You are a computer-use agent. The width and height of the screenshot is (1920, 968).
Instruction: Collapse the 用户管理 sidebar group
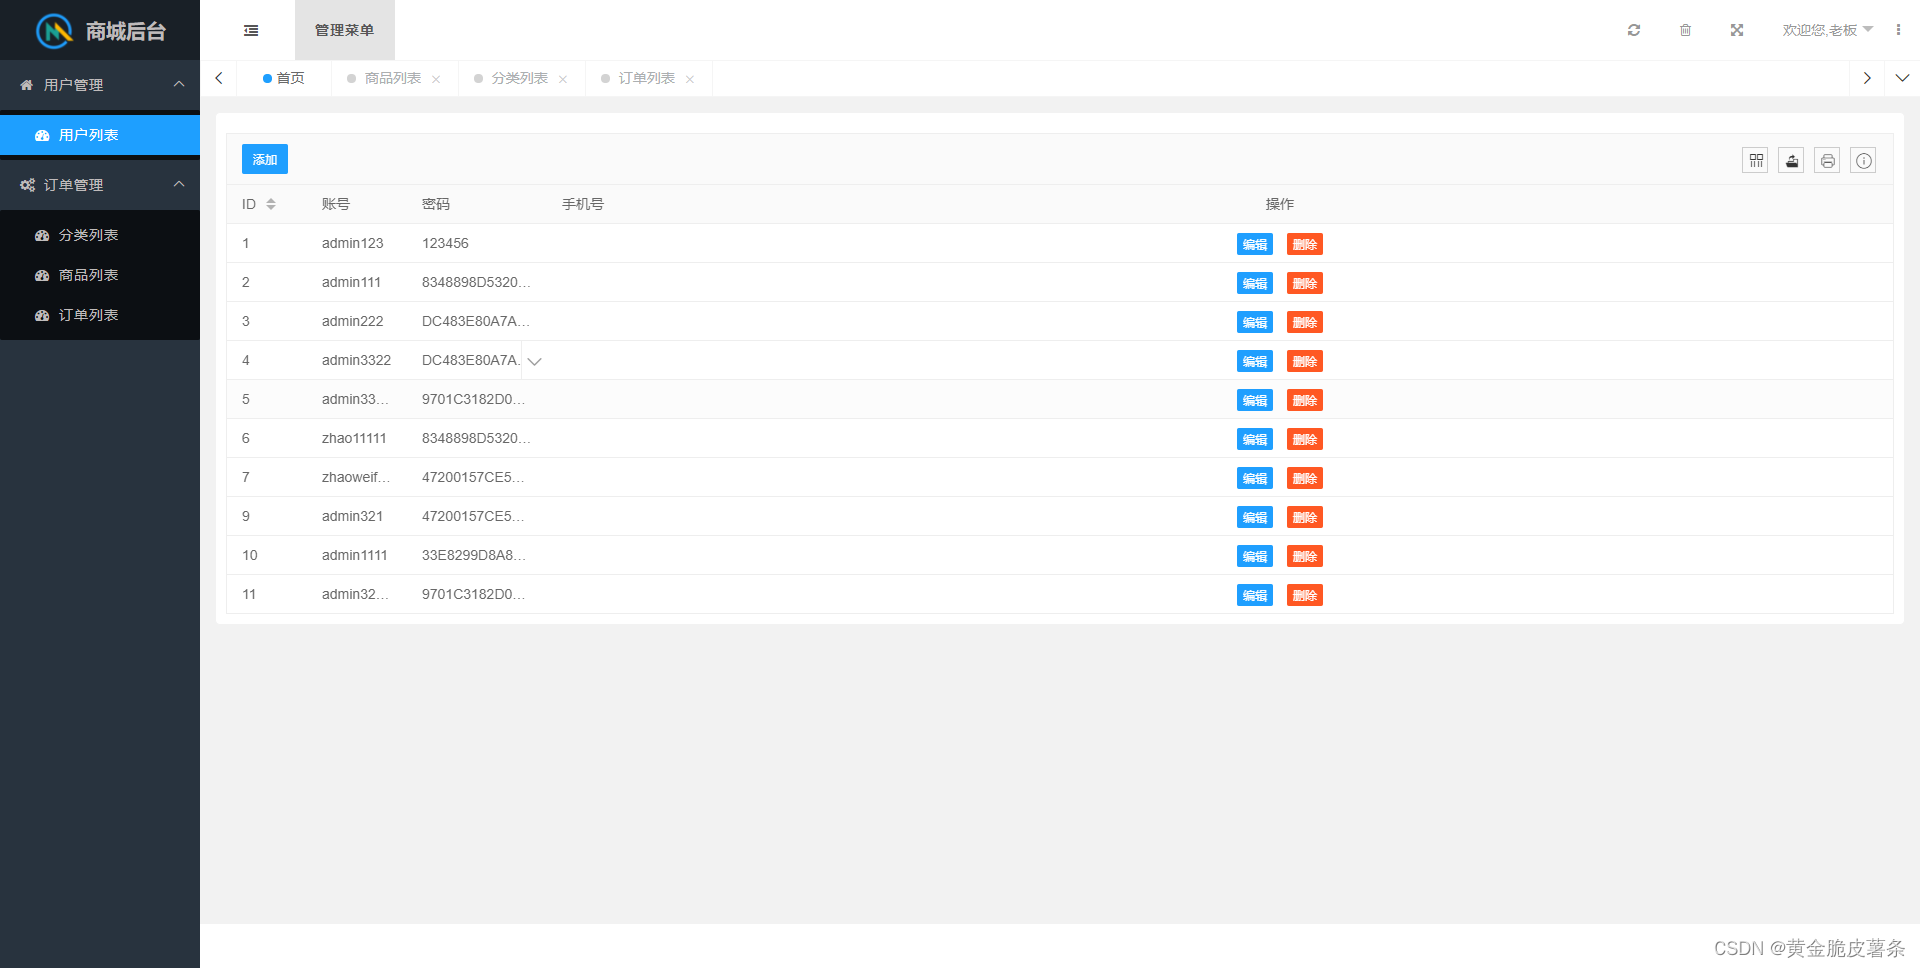tap(100, 85)
